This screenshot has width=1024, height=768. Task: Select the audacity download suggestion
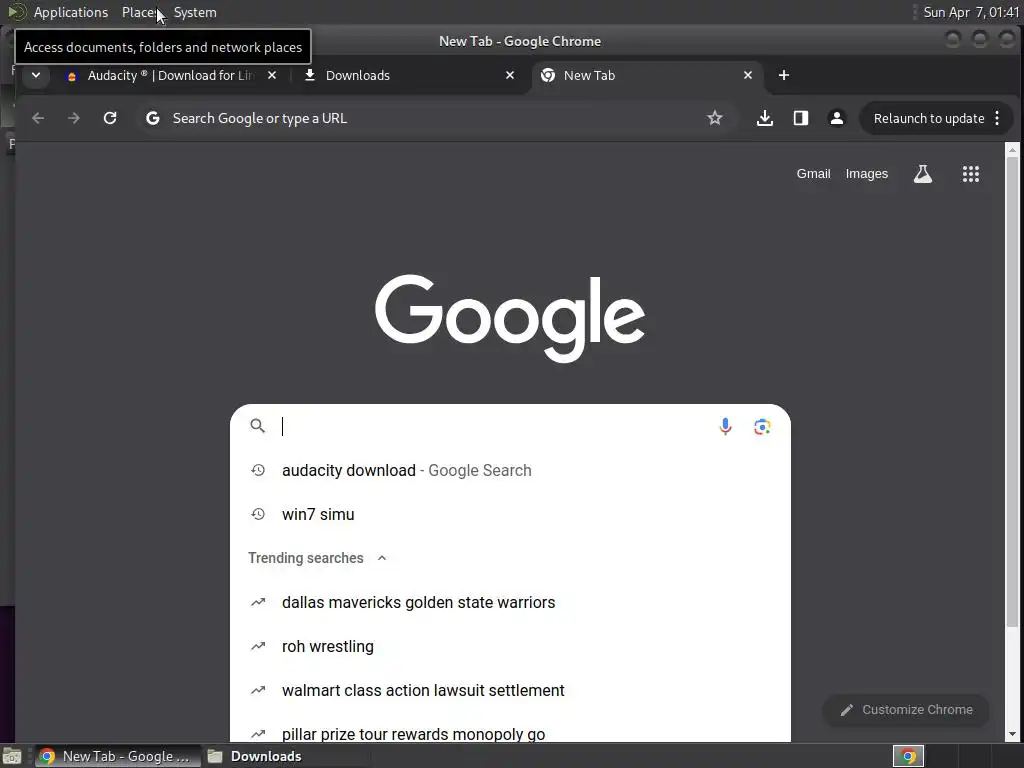510,470
